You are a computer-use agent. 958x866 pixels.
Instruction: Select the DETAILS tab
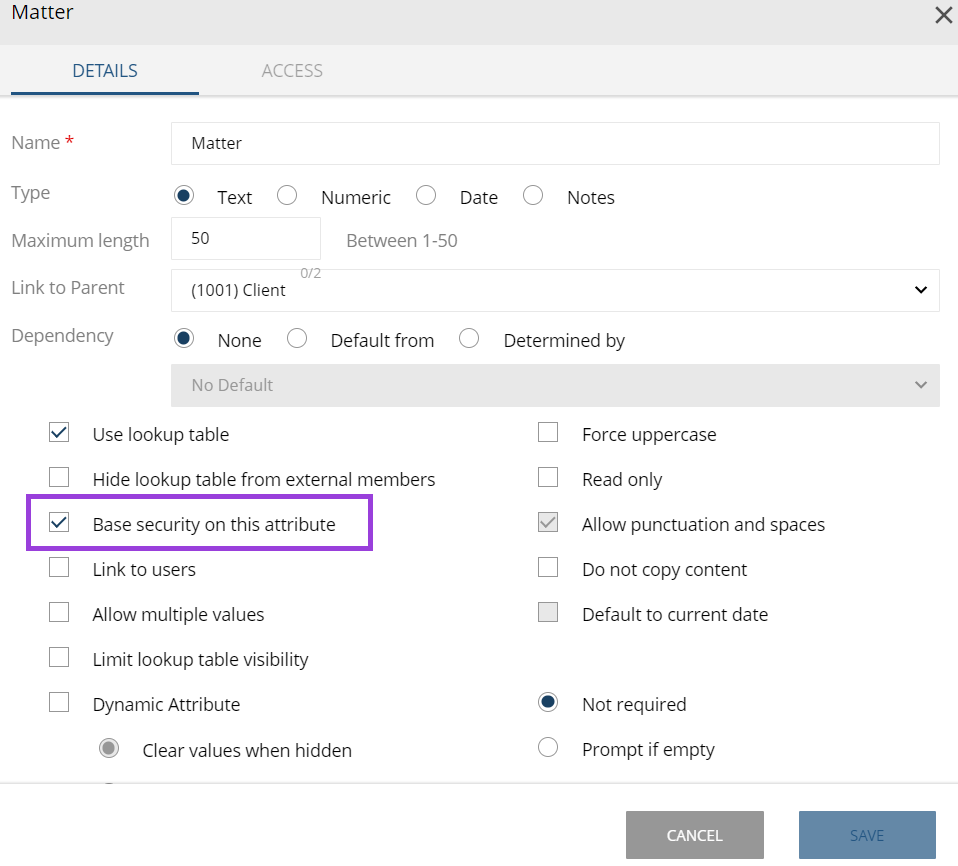(105, 70)
